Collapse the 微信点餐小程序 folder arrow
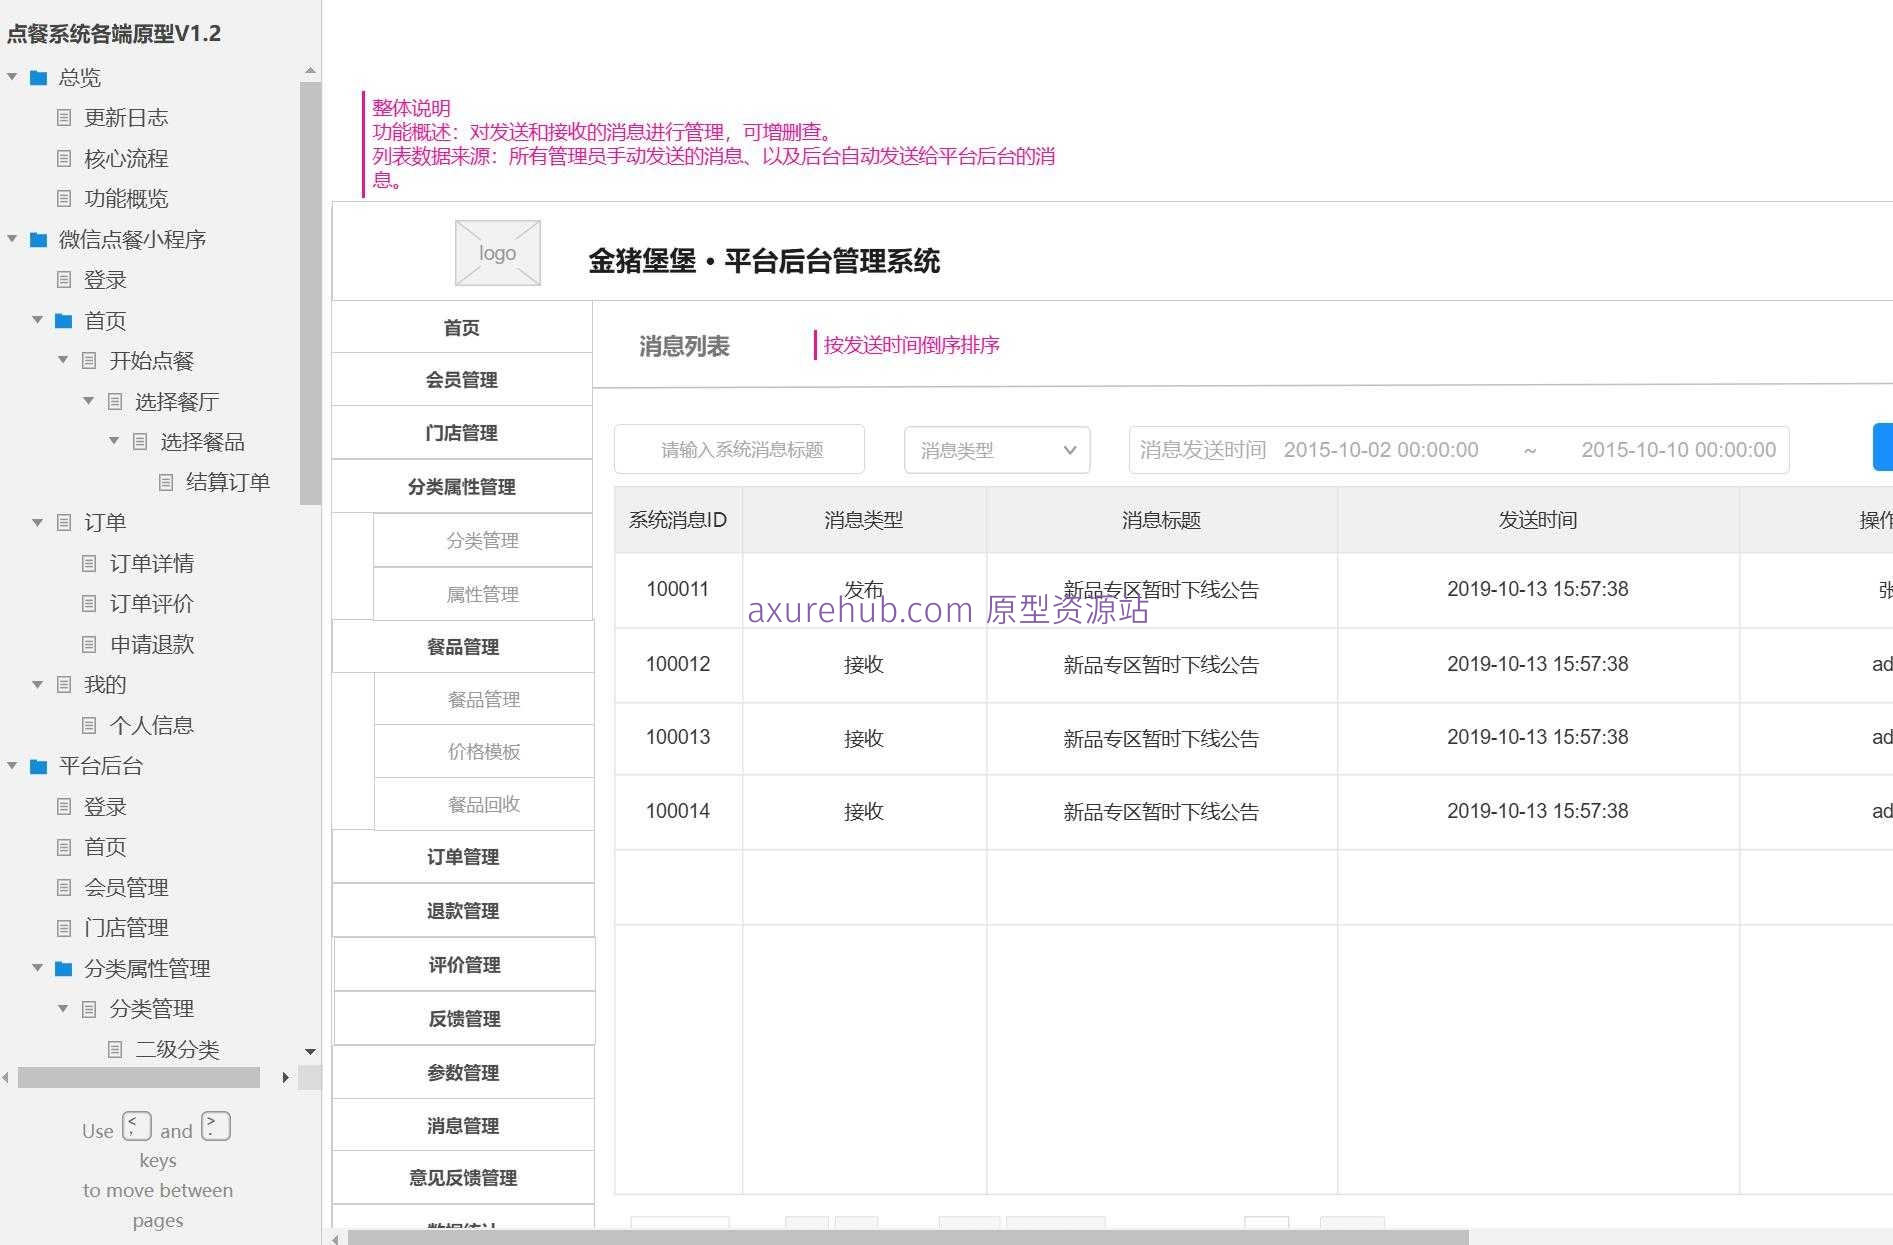Screen dimensions: 1893x1245 12,239
